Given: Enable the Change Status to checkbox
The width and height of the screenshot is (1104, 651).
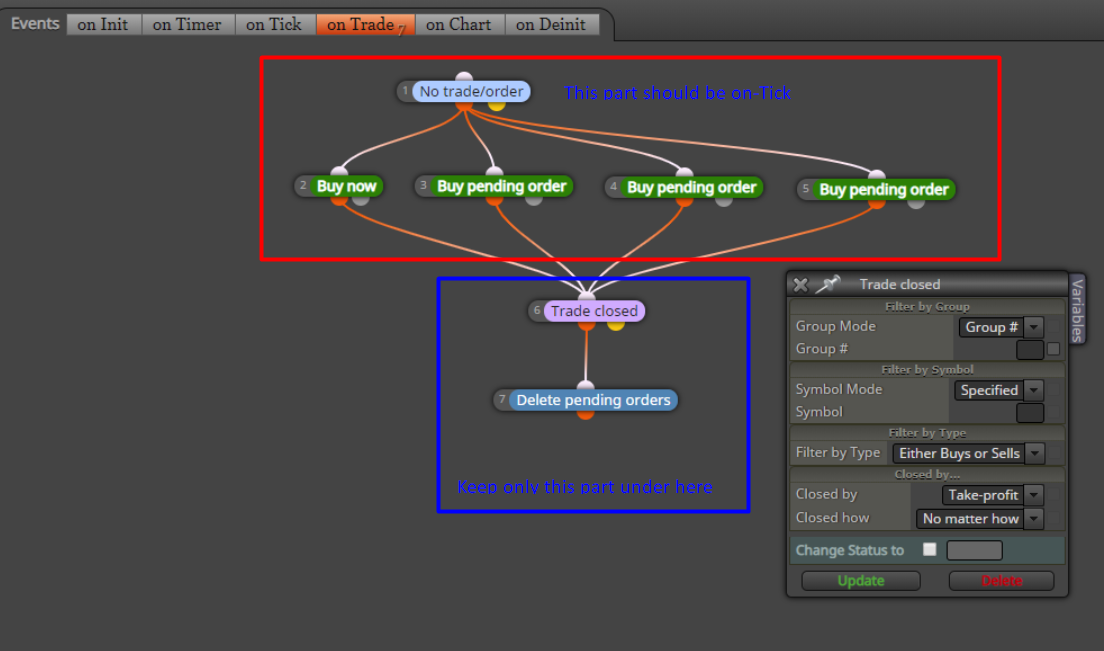Looking at the screenshot, I should point(929,550).
